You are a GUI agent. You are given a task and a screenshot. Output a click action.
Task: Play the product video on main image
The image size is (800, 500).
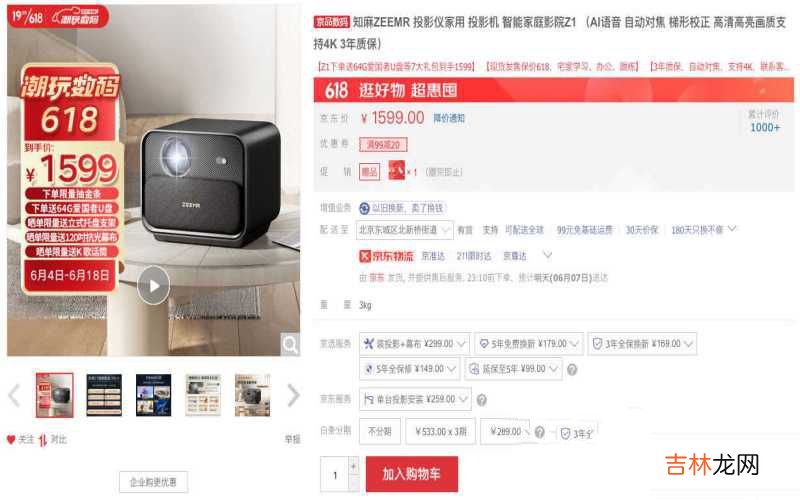click(x=154, y=286)
